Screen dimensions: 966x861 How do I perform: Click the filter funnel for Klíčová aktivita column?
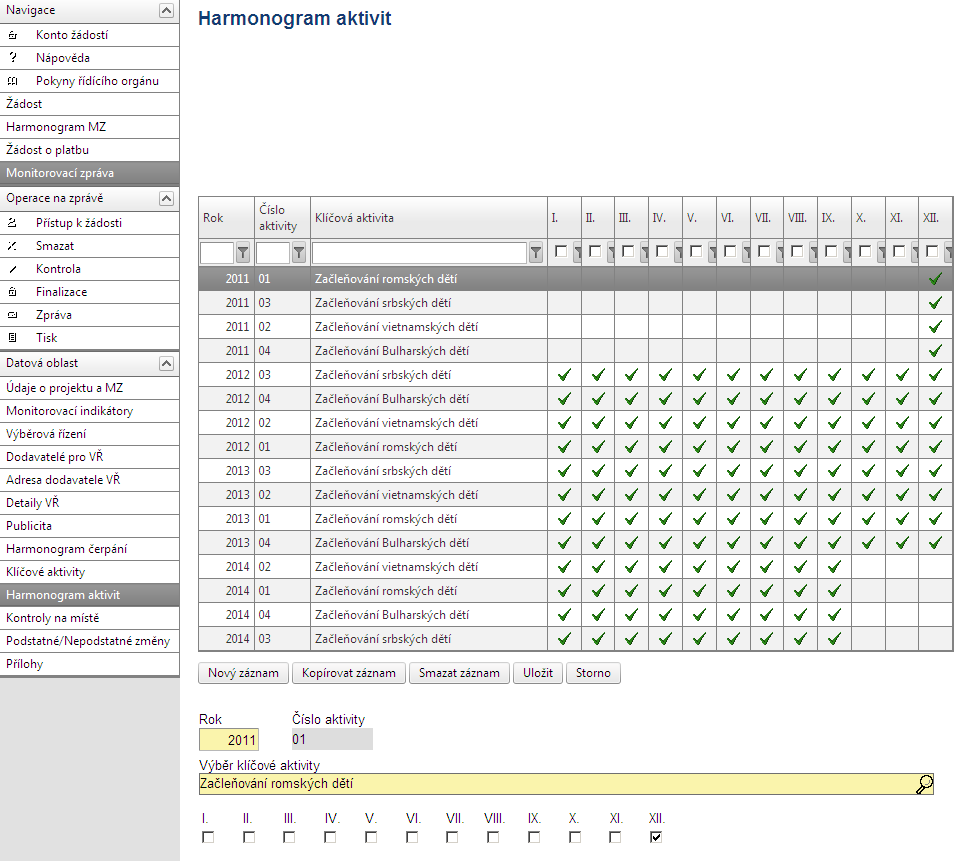click(536, 253)
